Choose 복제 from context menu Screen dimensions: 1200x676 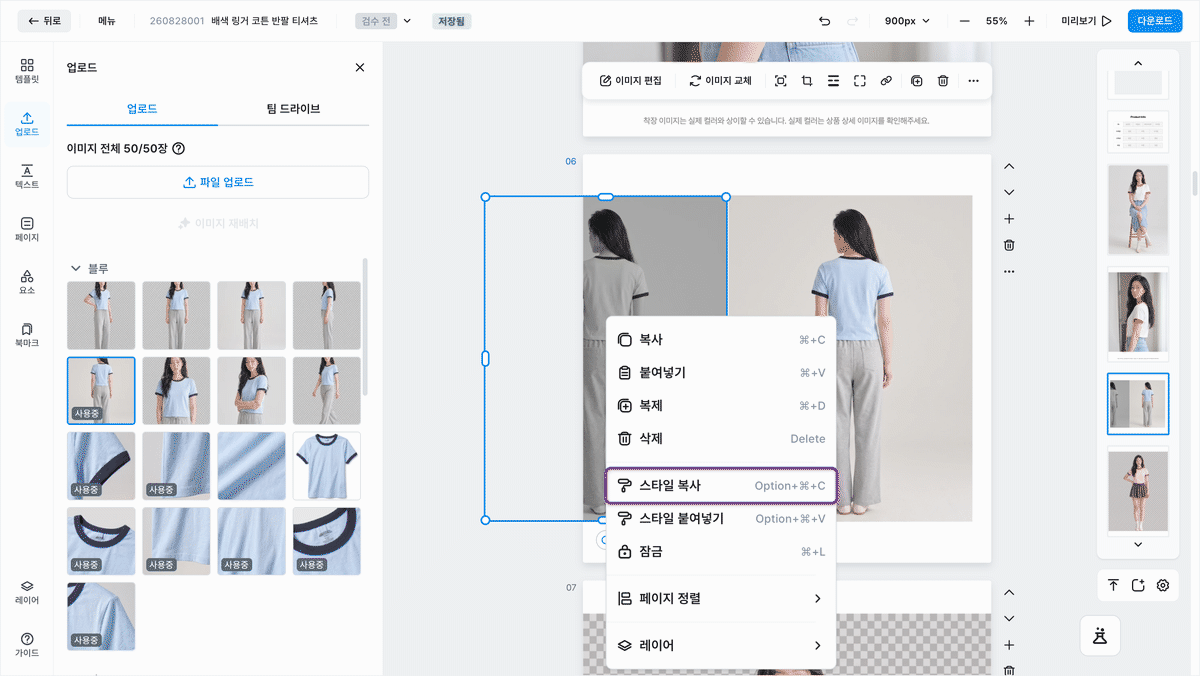(720, 405)
